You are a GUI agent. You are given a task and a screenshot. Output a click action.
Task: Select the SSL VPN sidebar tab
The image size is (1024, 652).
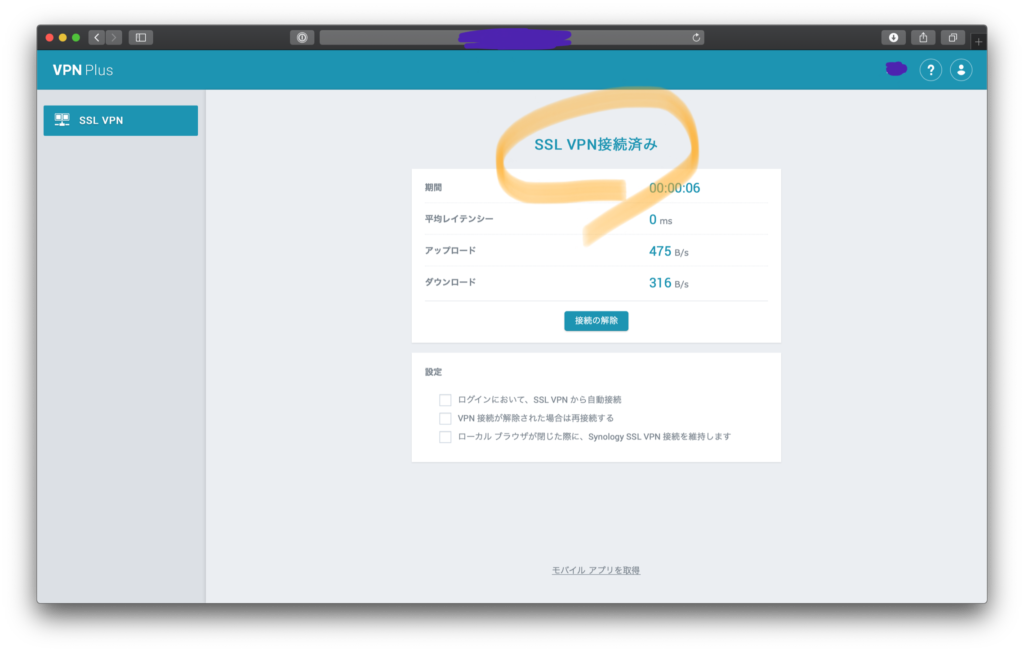pyautogui.click(x=120, y=120)
